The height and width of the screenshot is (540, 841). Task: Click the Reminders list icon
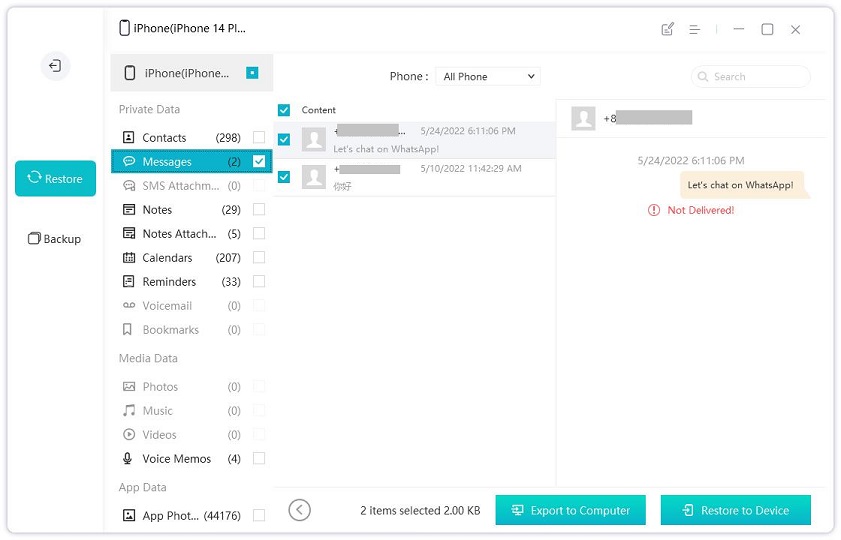click(x=128, y=282)
